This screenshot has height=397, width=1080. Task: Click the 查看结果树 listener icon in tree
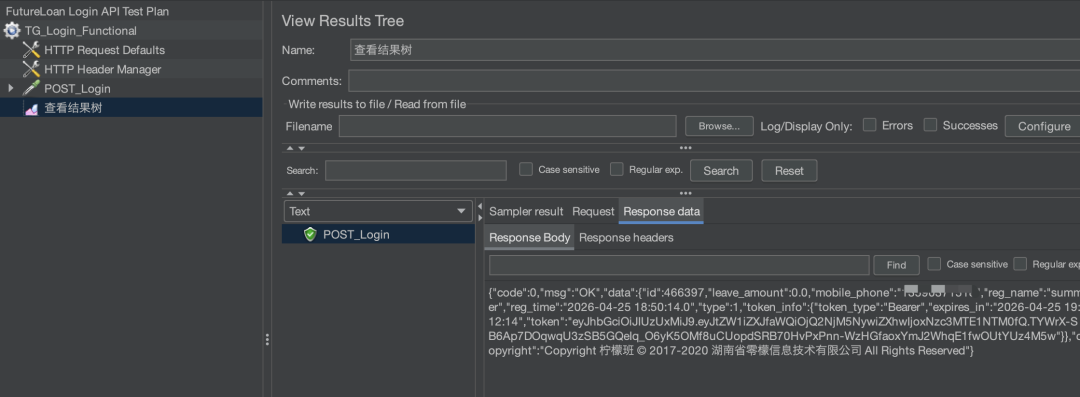click(31, 108)
